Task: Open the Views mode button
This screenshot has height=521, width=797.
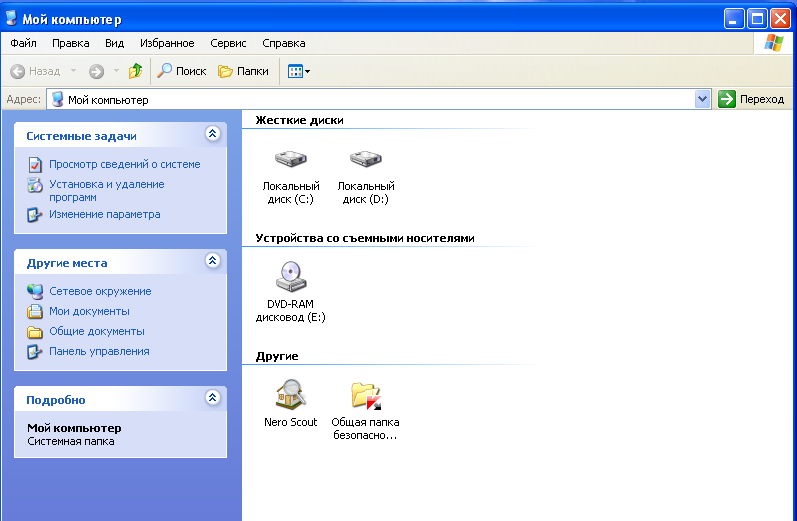Action: click(298, 71)
